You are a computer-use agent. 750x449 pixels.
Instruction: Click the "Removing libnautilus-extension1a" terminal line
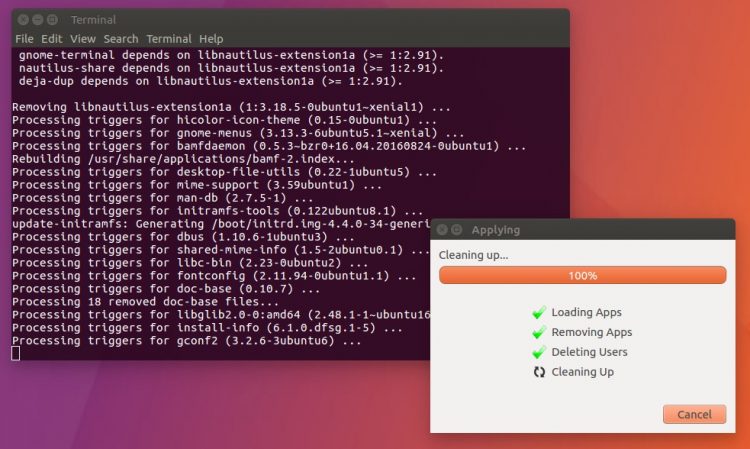tap(231, 107)
